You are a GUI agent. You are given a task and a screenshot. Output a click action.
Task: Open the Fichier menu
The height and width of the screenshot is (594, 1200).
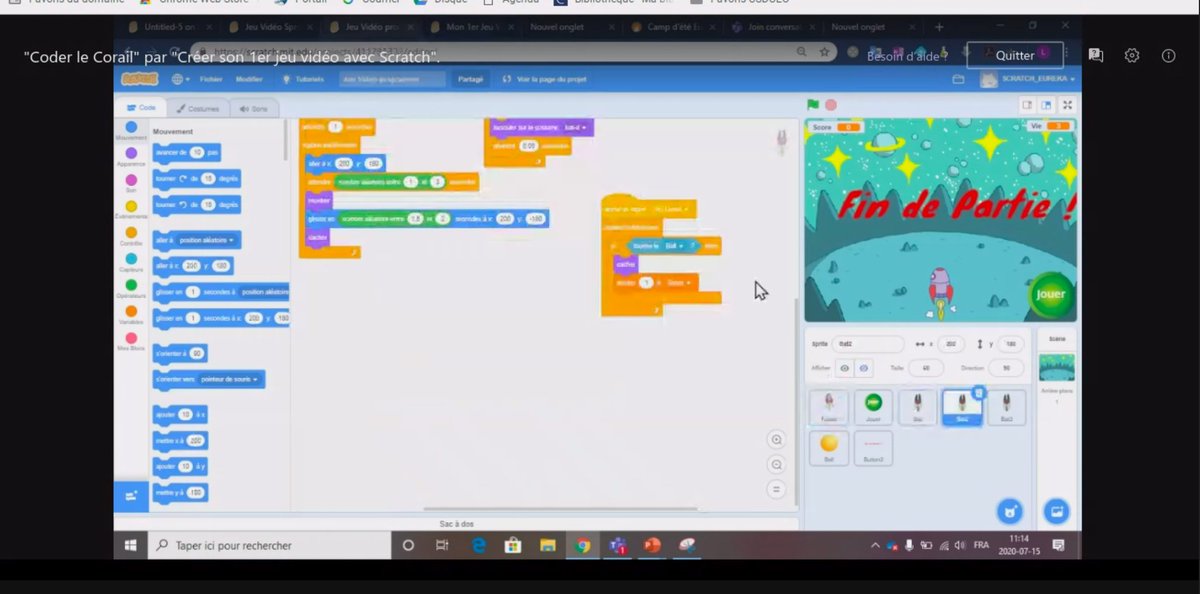tap(211, 79)
